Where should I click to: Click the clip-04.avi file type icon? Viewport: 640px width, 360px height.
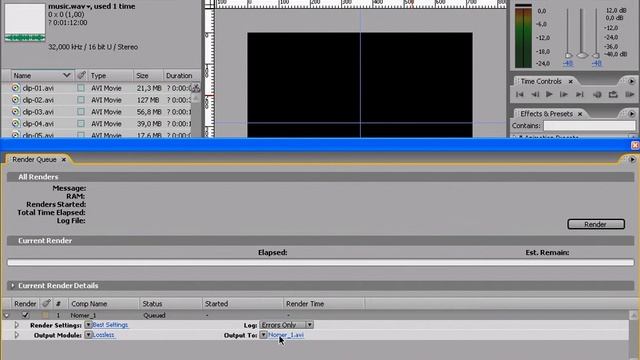(x=16, y=123)
